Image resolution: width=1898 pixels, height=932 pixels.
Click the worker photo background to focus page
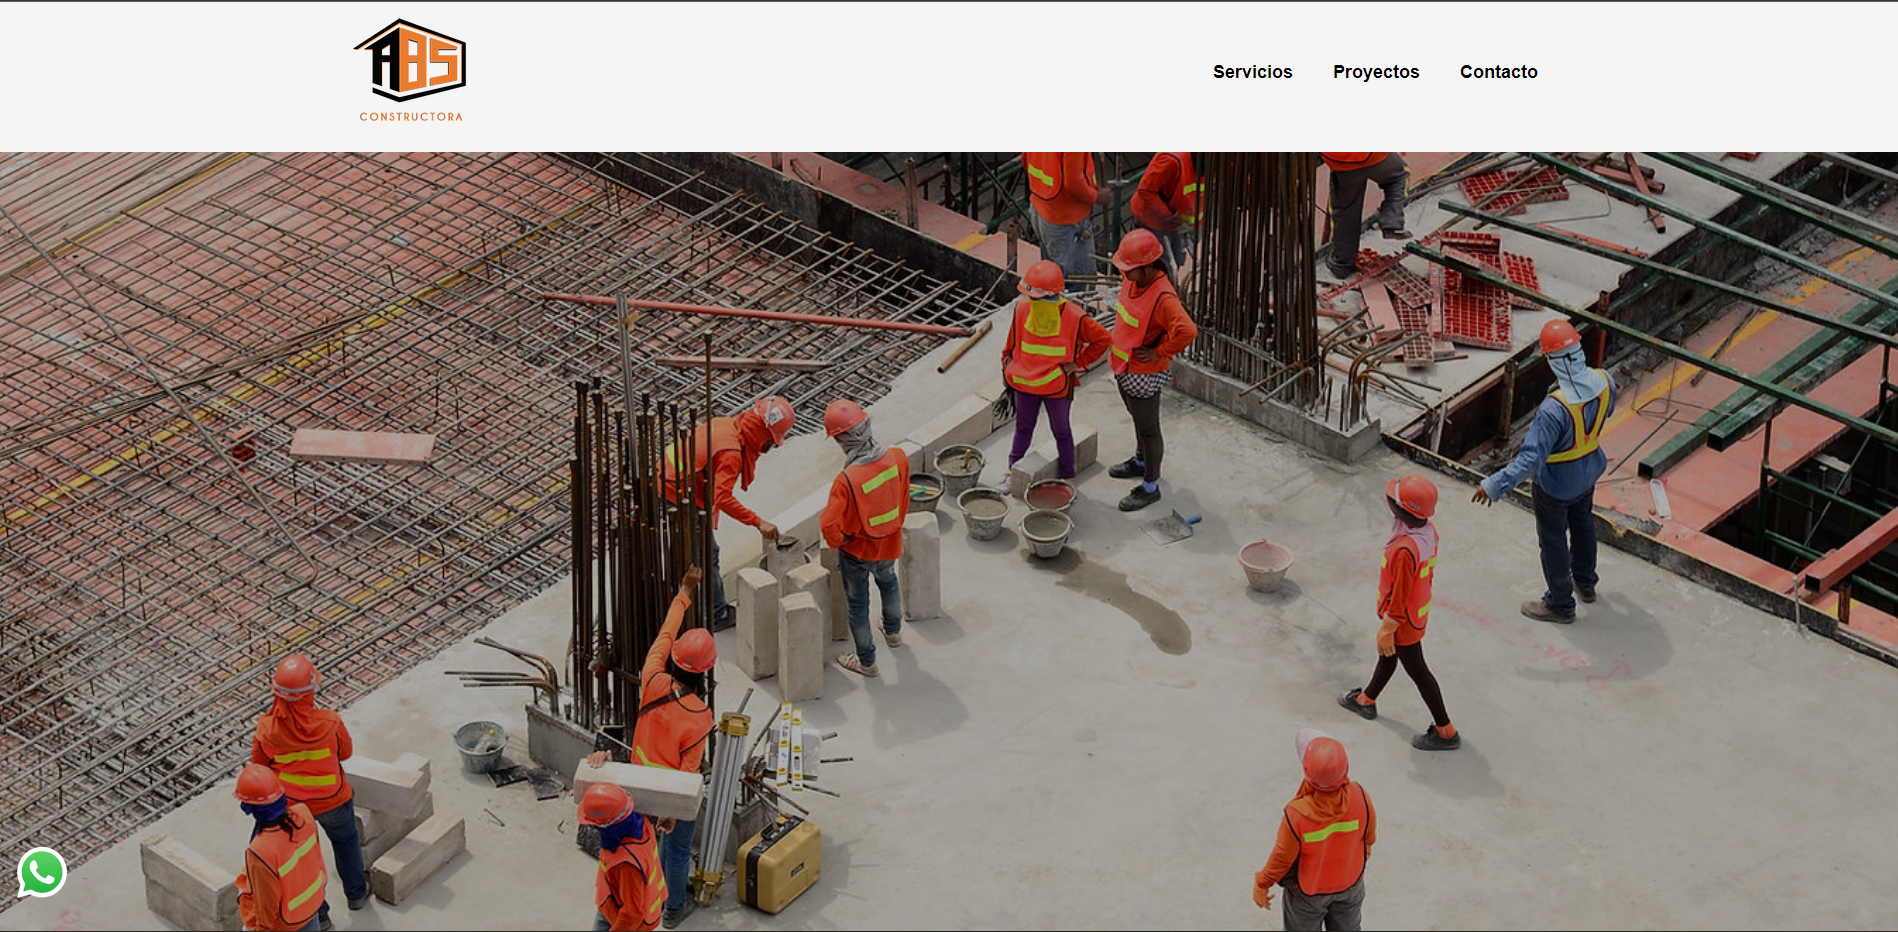pos(949,540)
